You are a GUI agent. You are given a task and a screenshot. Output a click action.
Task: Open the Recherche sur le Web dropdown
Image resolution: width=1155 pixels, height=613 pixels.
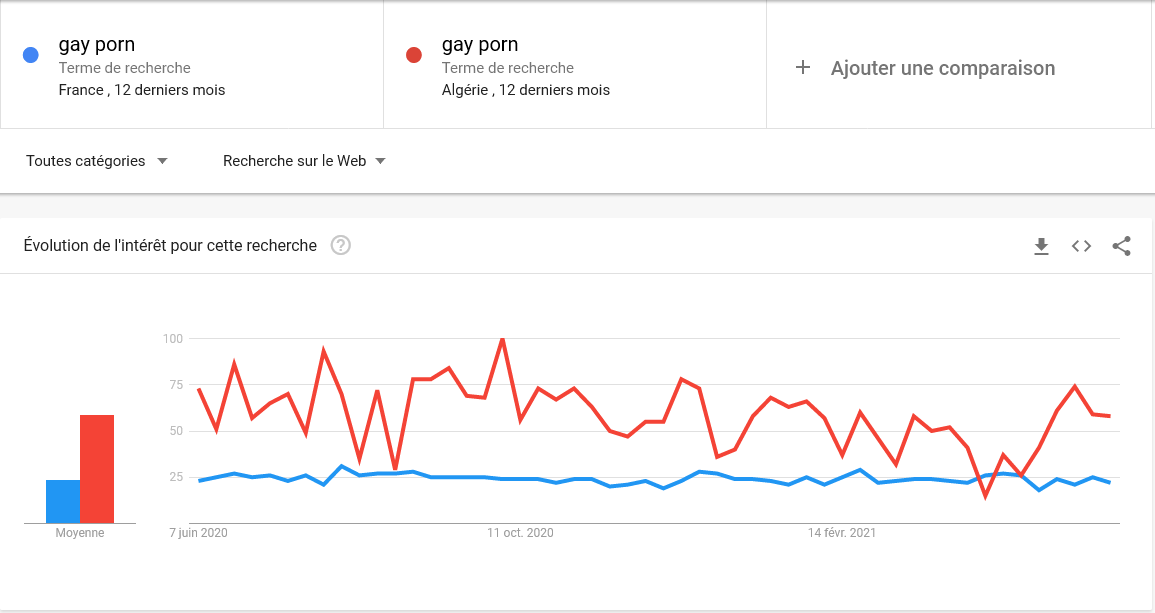tap(304, 161)
